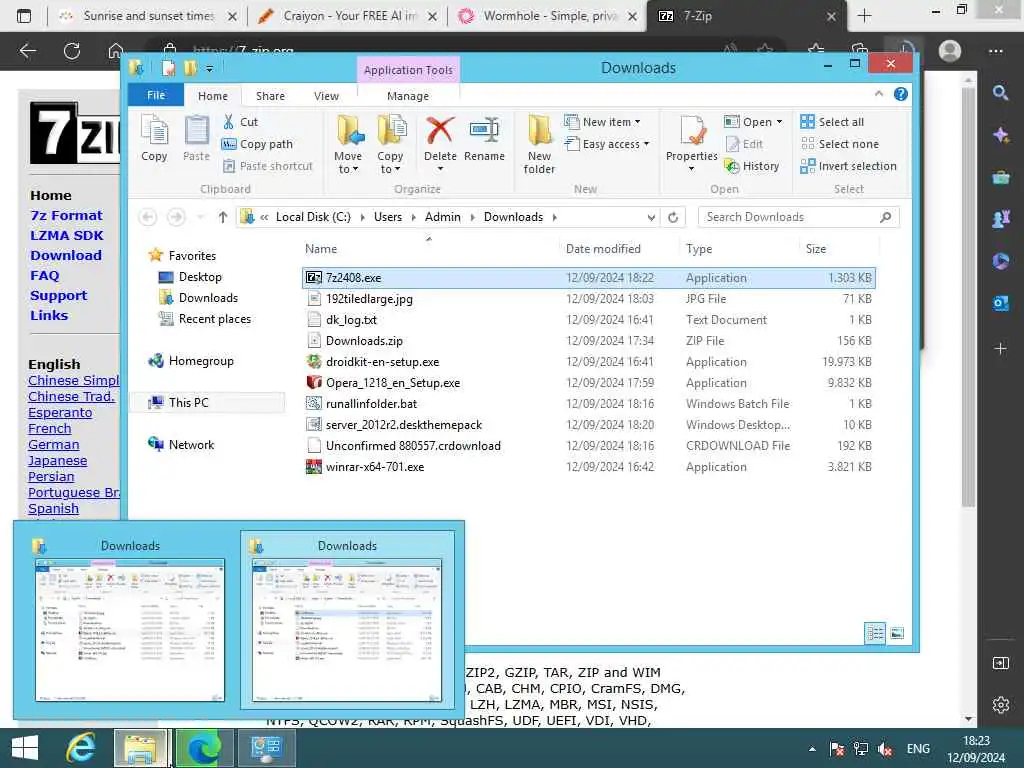Expand the address bar history dropdown
Screen dimensions: 1024x768
[x=651, y=217]
